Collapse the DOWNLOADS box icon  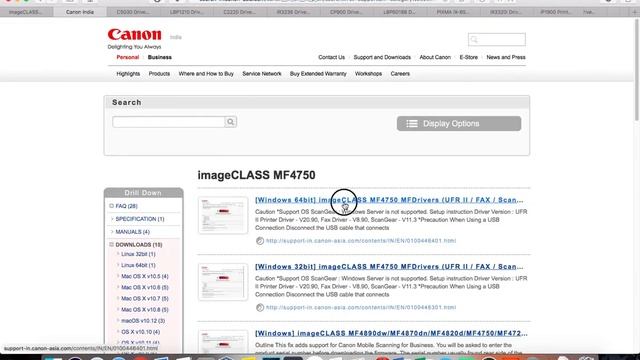(111, 244)
